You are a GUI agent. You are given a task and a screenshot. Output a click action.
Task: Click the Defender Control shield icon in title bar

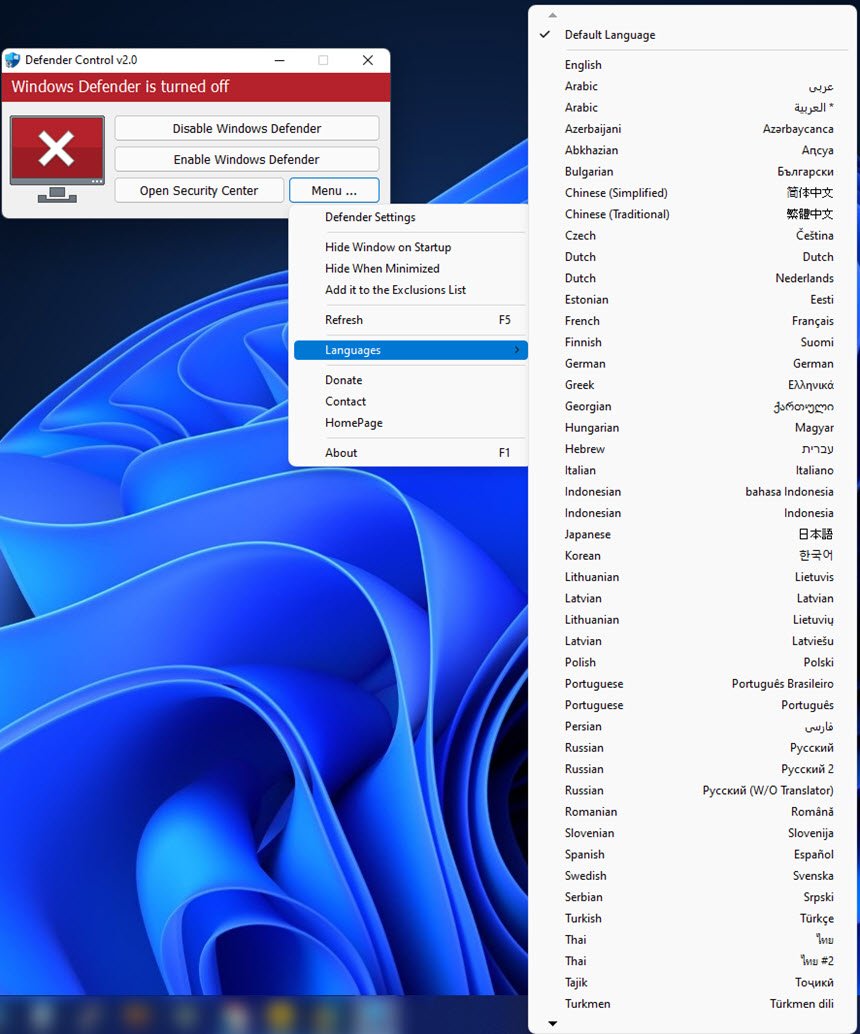coord(13,60)
